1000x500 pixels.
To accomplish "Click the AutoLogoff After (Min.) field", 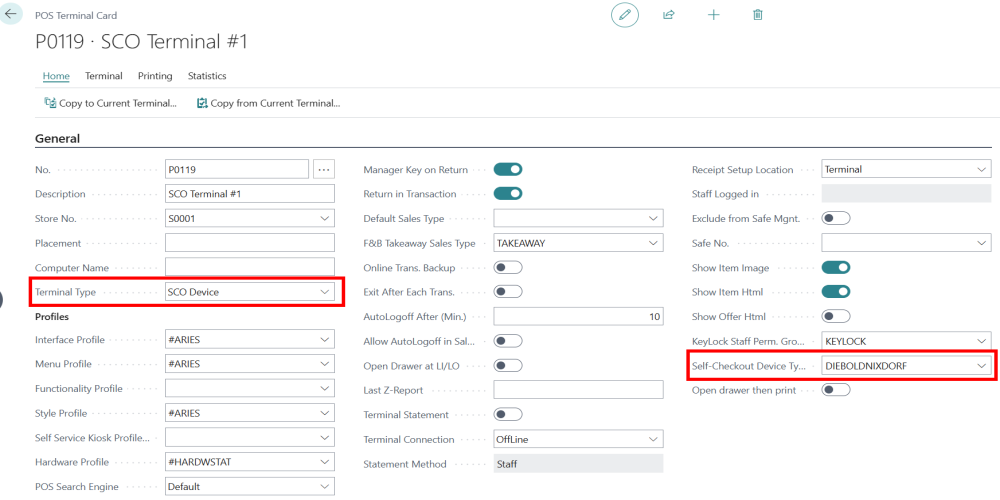I will tap(578, 316).
